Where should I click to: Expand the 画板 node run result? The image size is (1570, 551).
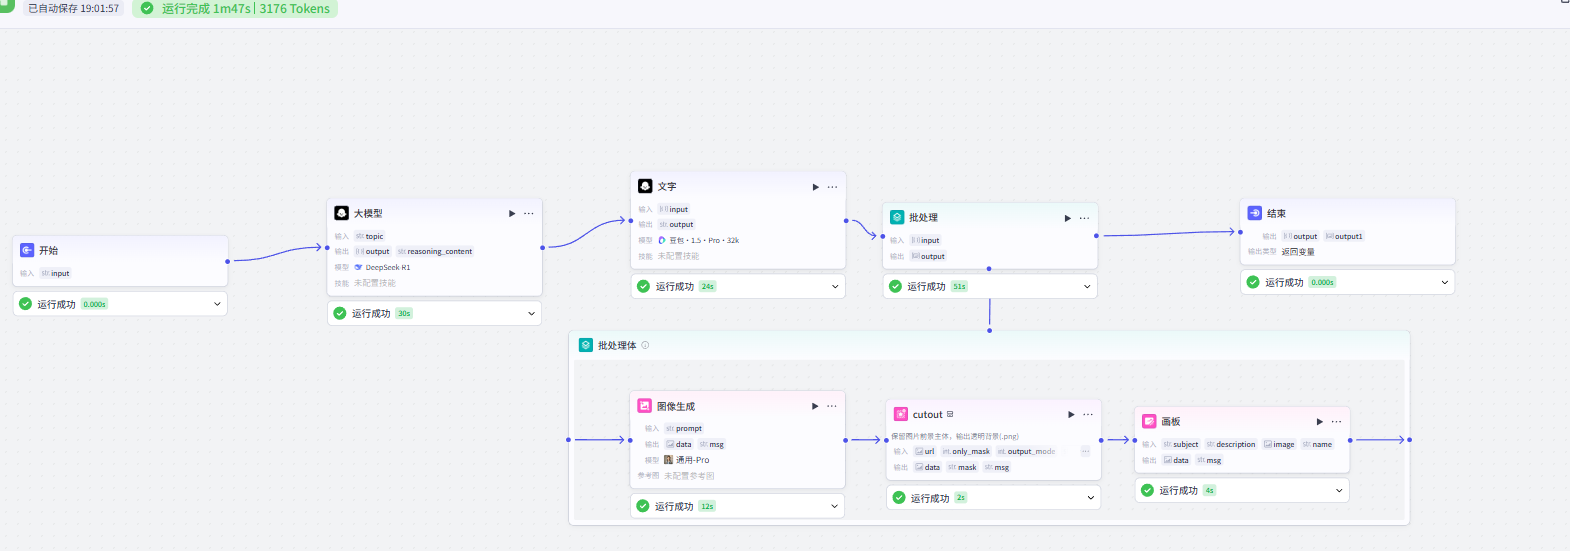point(1339,490)
